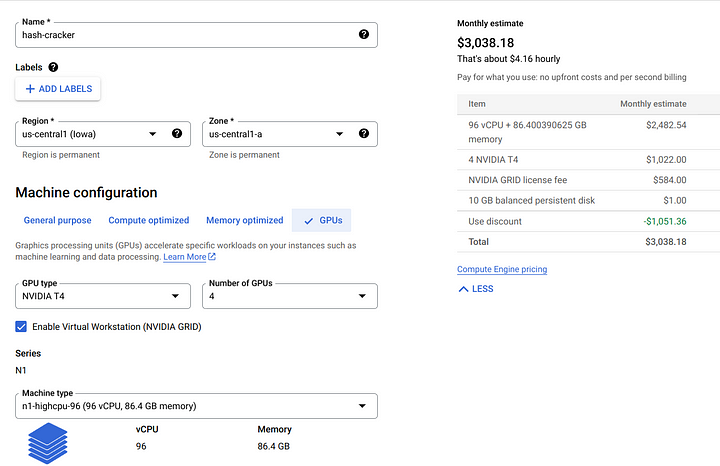
Task: Open the Number of GPUs dropdown
Action: point(290,296)
